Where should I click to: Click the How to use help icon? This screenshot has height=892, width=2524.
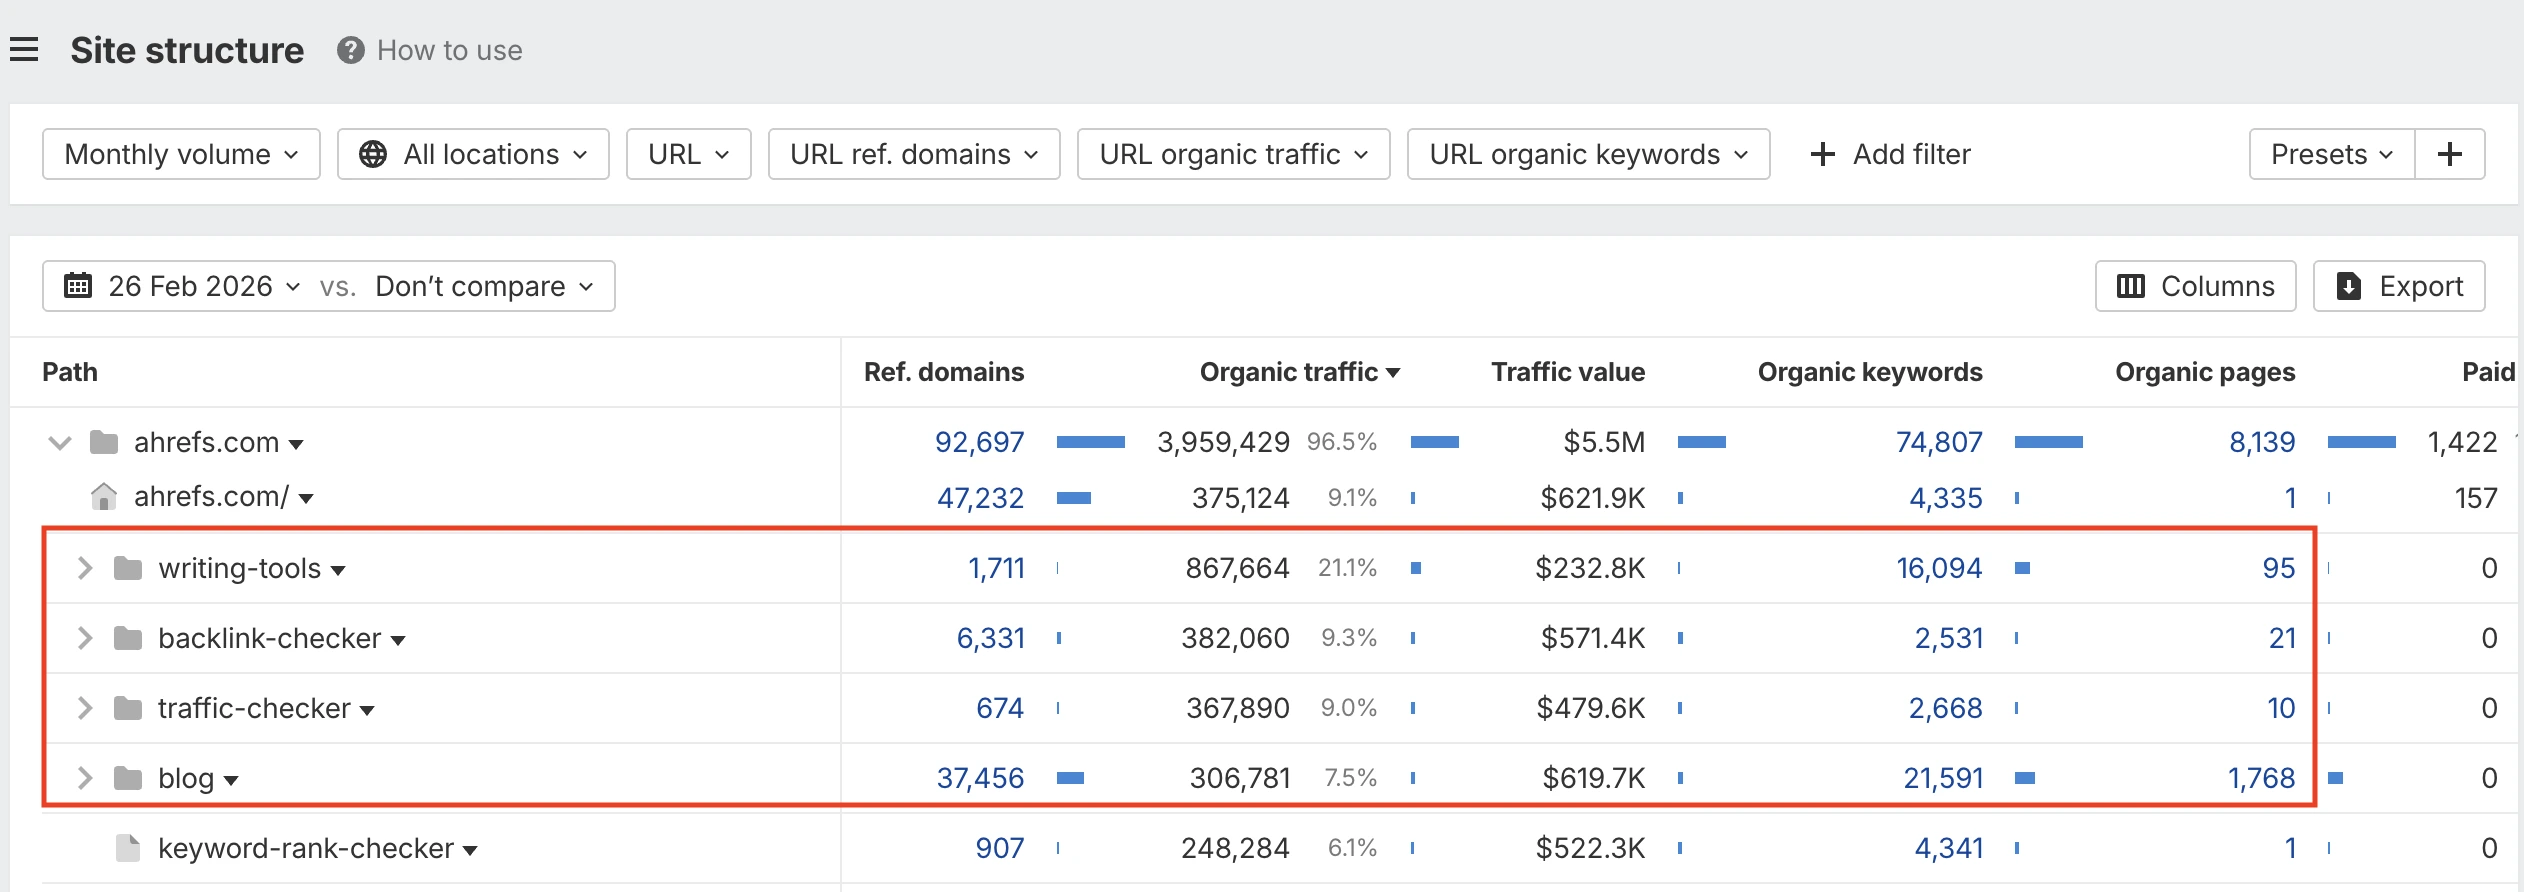(350, 50)
